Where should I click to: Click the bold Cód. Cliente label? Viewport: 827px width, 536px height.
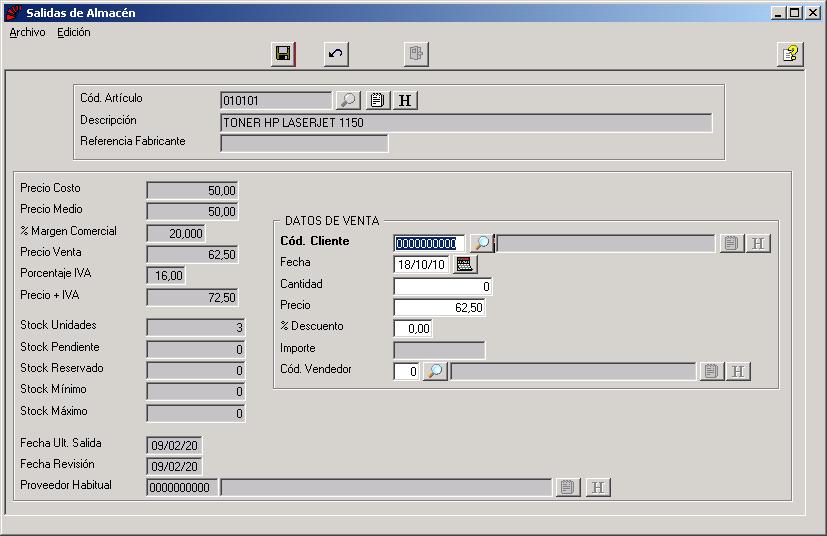(315, 241)
